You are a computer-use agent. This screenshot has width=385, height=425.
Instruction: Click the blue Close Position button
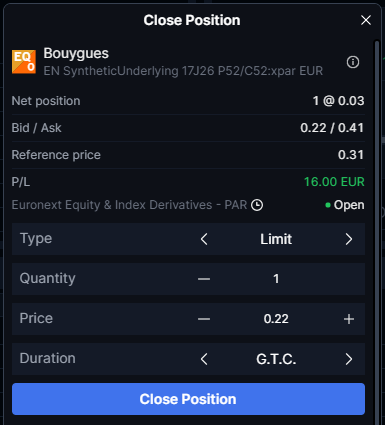click(x=188, y=399)
